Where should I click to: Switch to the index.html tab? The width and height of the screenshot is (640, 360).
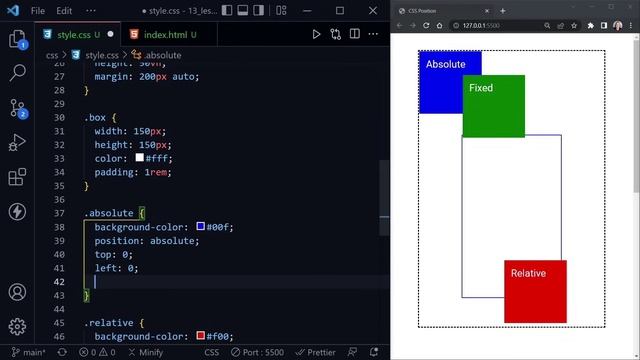(x=169, y=35)
